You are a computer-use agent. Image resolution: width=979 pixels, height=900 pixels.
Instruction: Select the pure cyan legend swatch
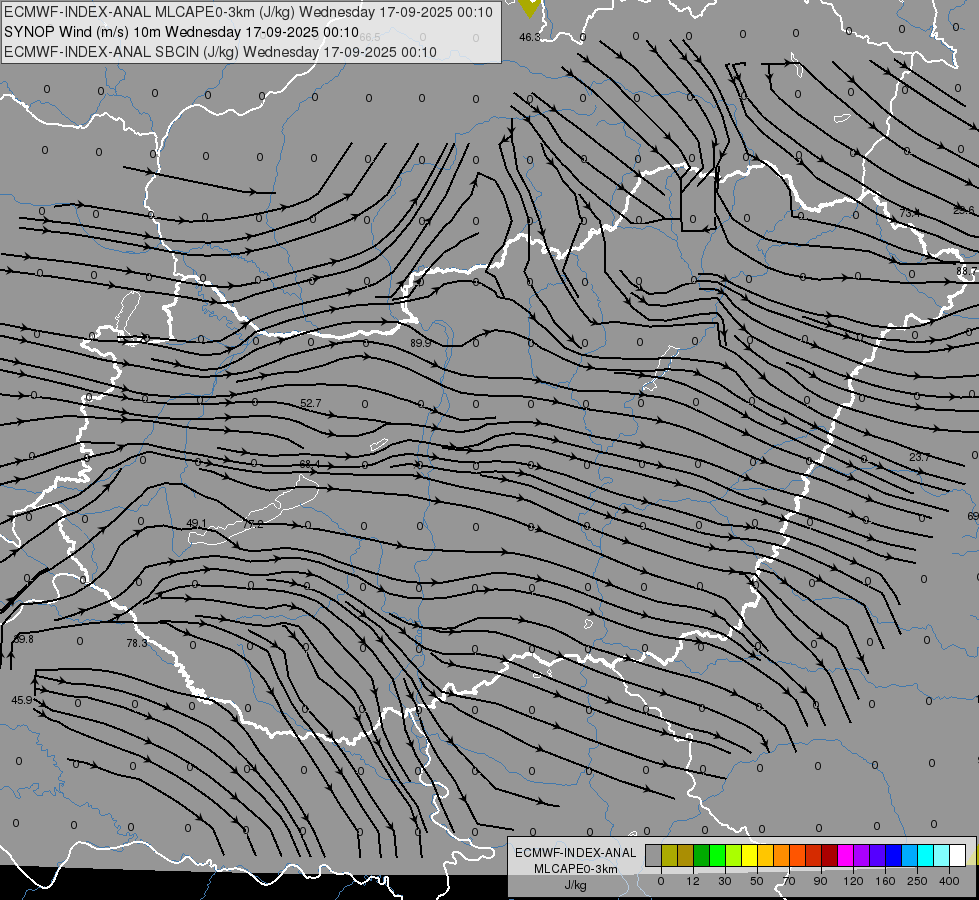(x=926, y=855)
